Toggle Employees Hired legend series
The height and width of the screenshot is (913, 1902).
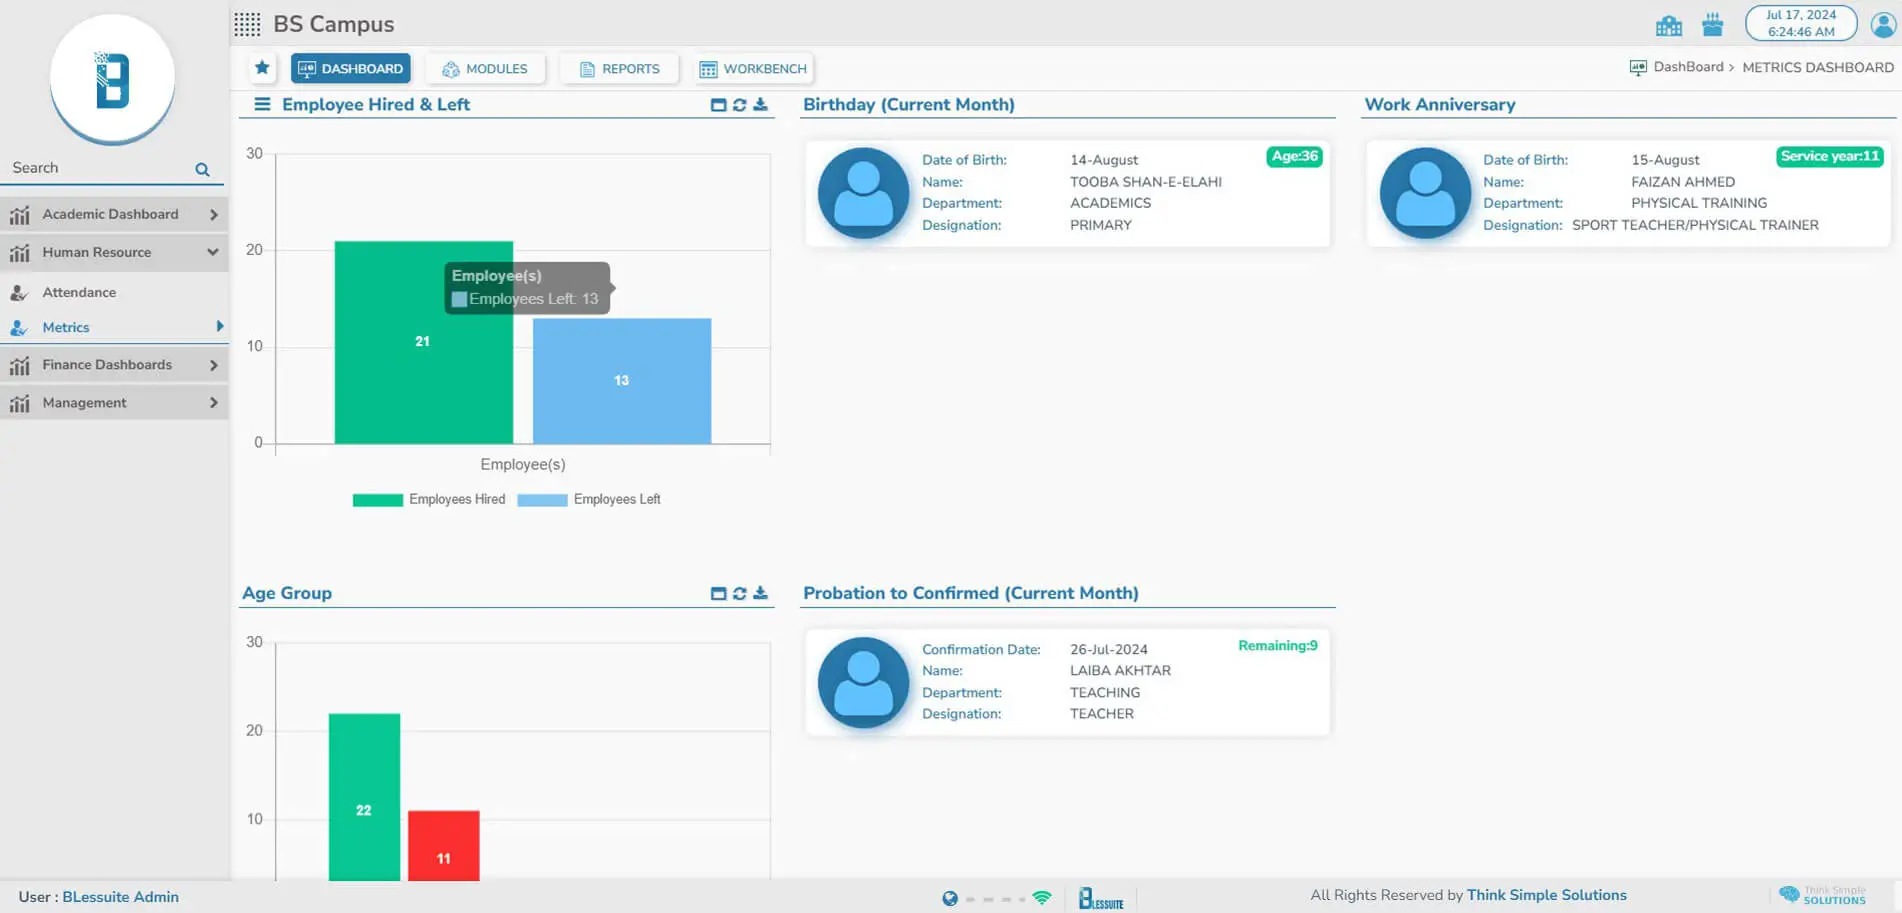click(x=429, y=500)
